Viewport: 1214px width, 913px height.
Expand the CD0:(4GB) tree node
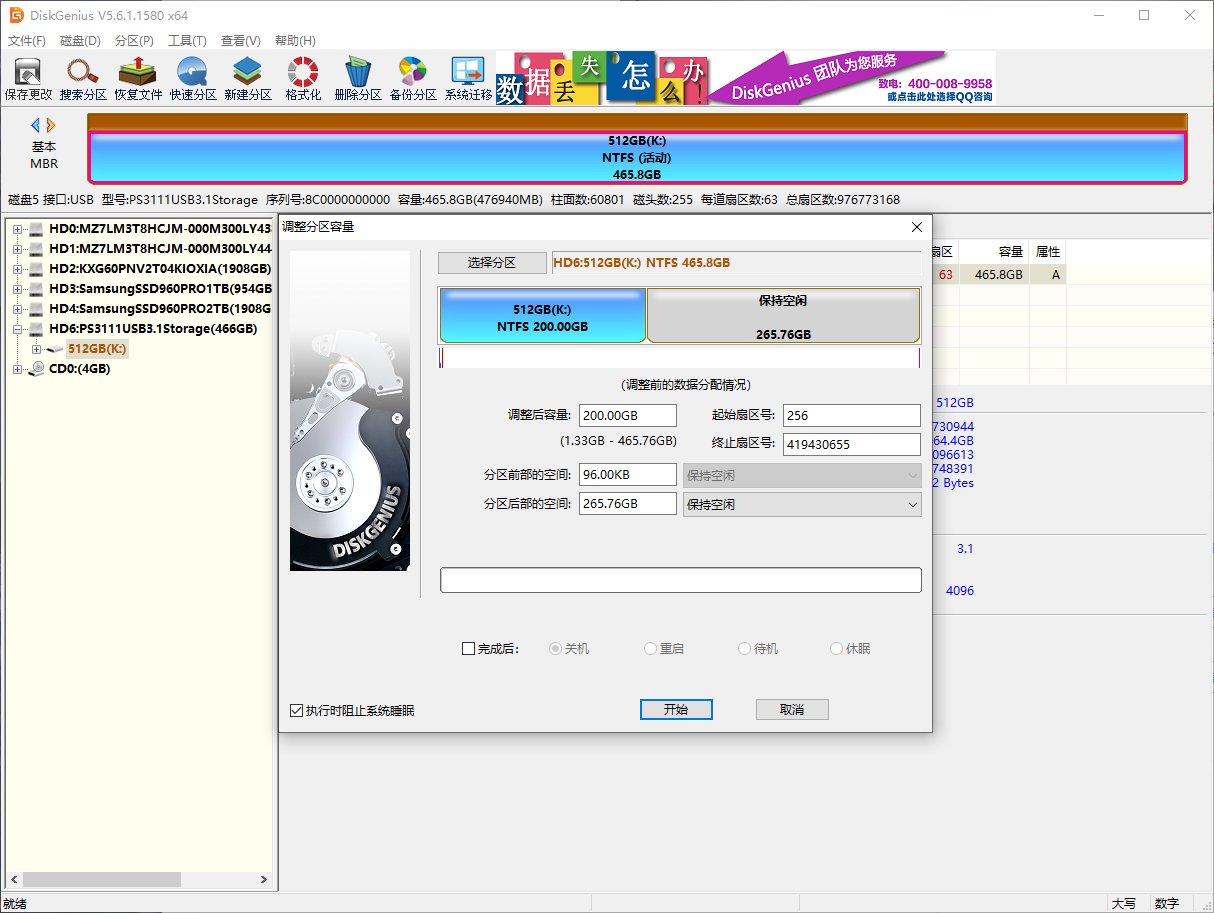(17, 369)
